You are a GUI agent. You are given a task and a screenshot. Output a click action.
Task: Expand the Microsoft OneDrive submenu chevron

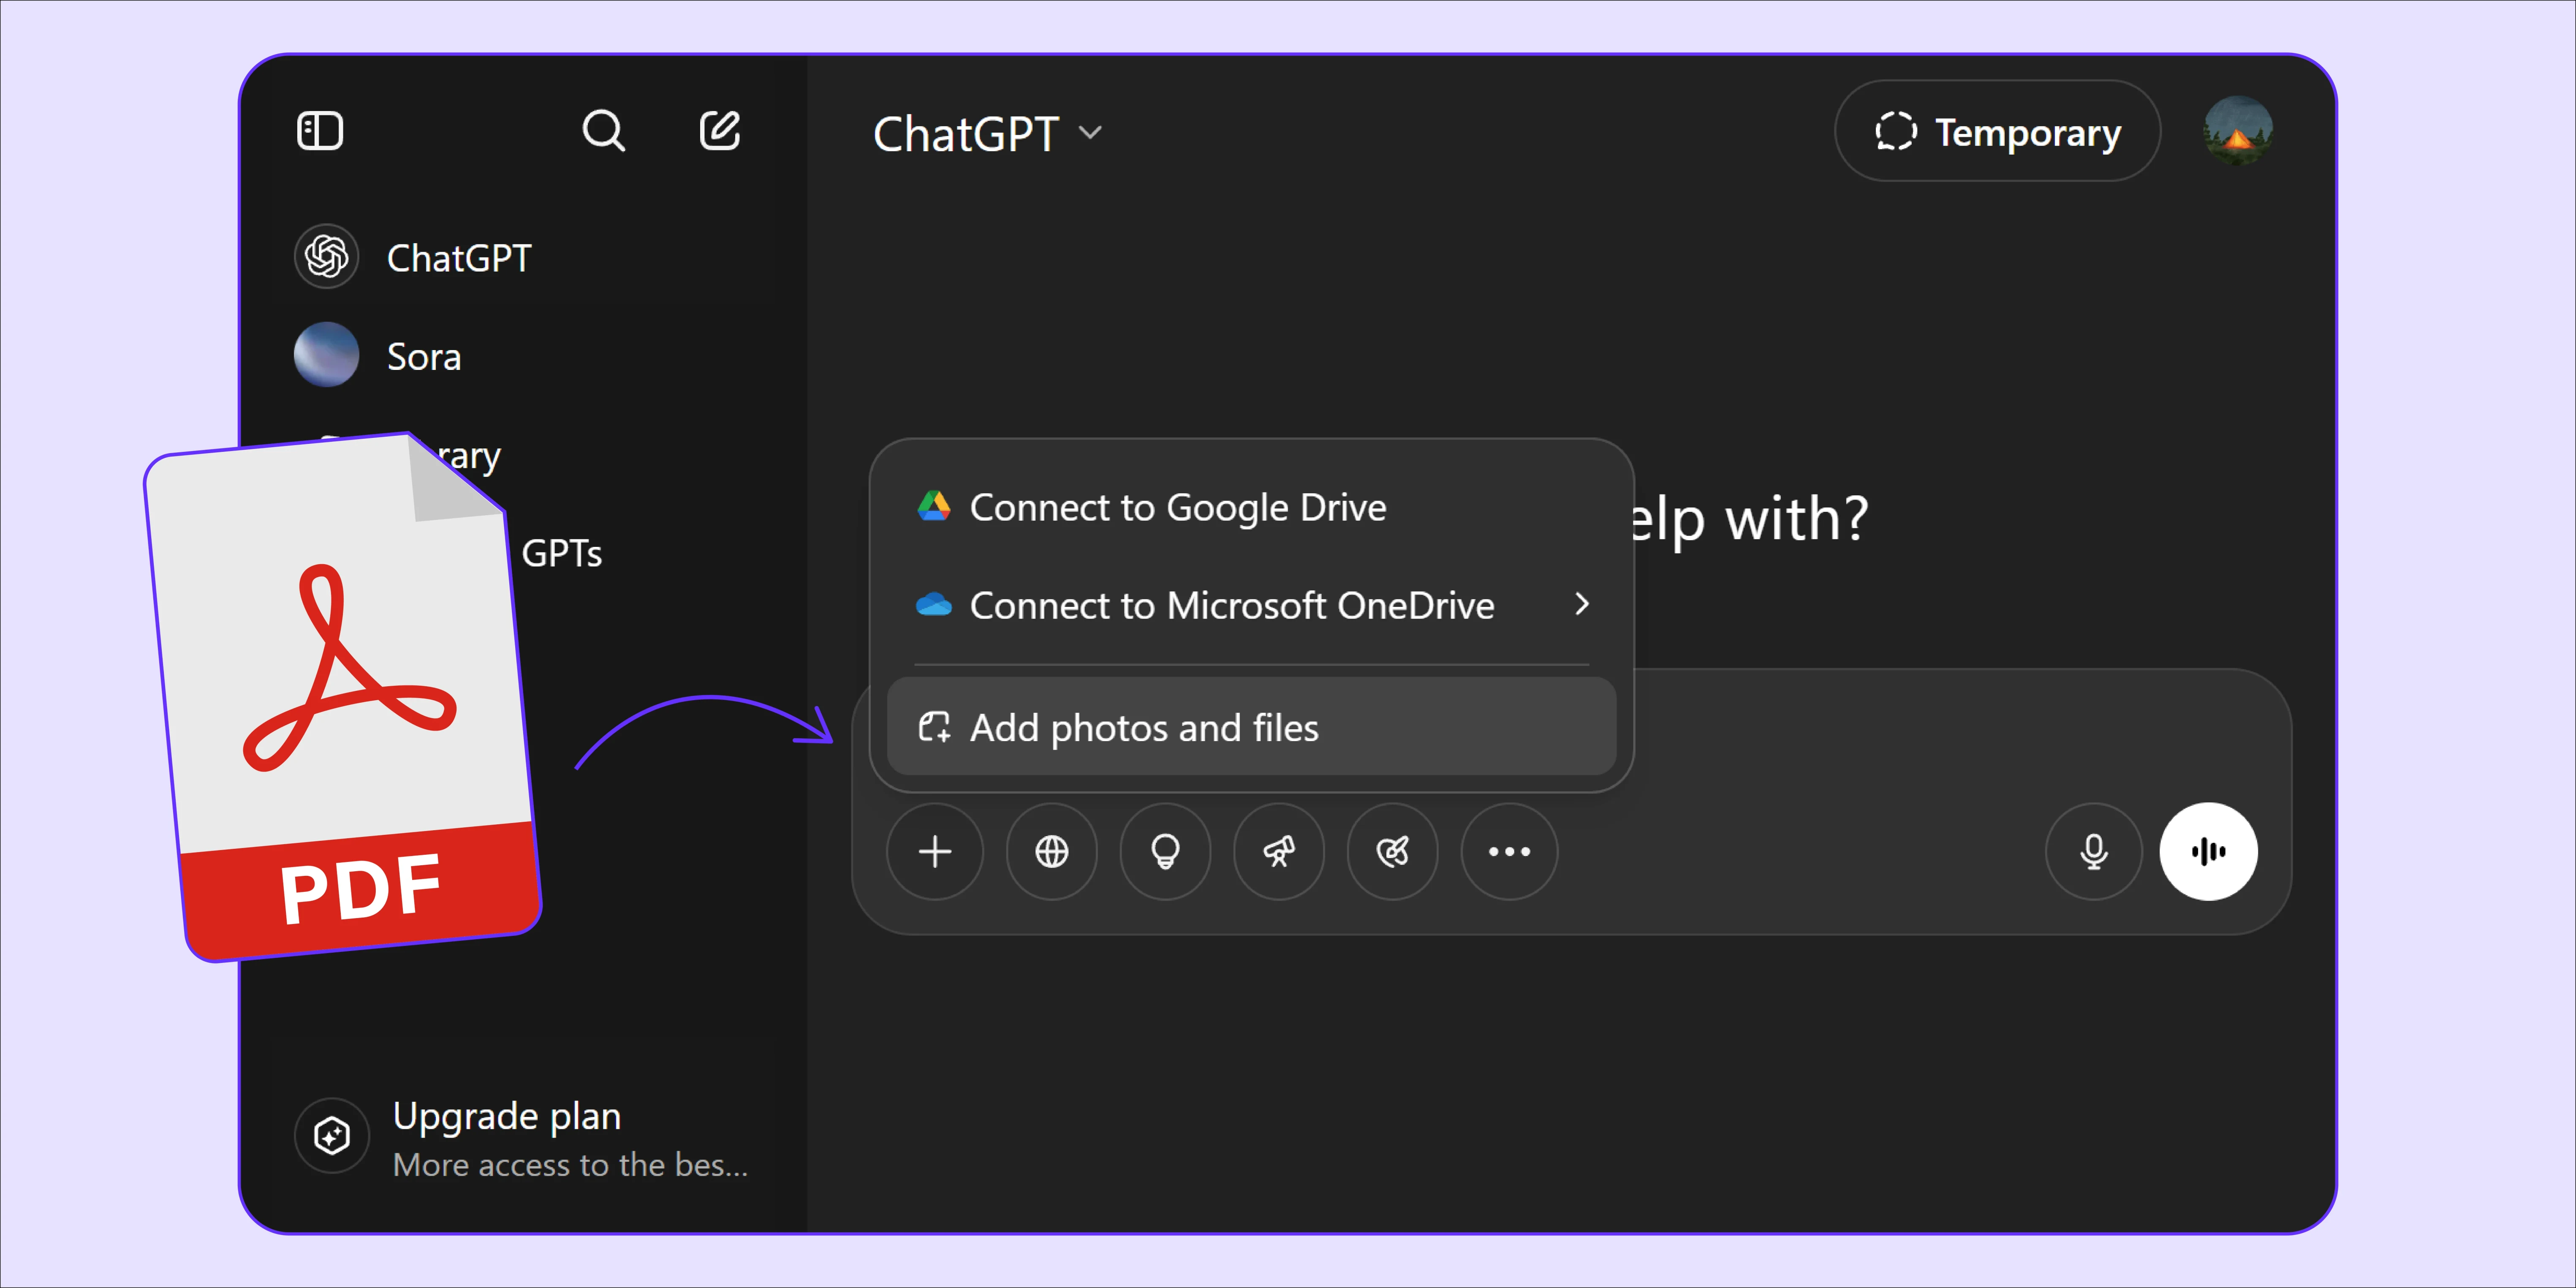[1581, 604]
